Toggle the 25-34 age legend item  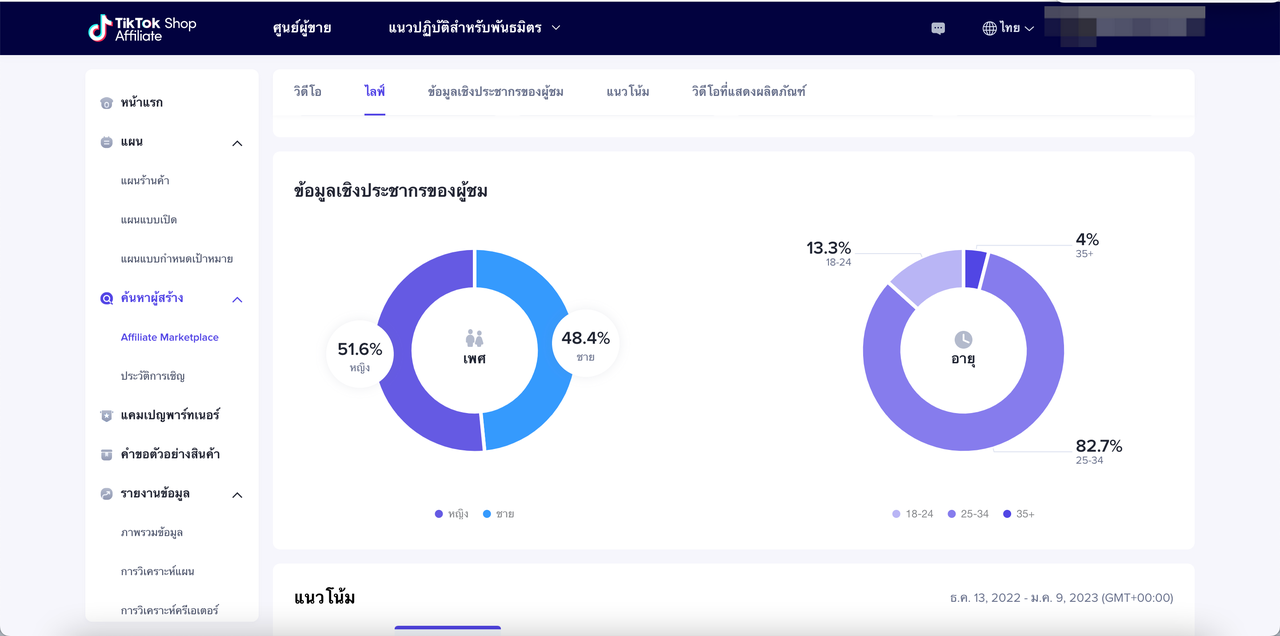[x=967, y=514]
